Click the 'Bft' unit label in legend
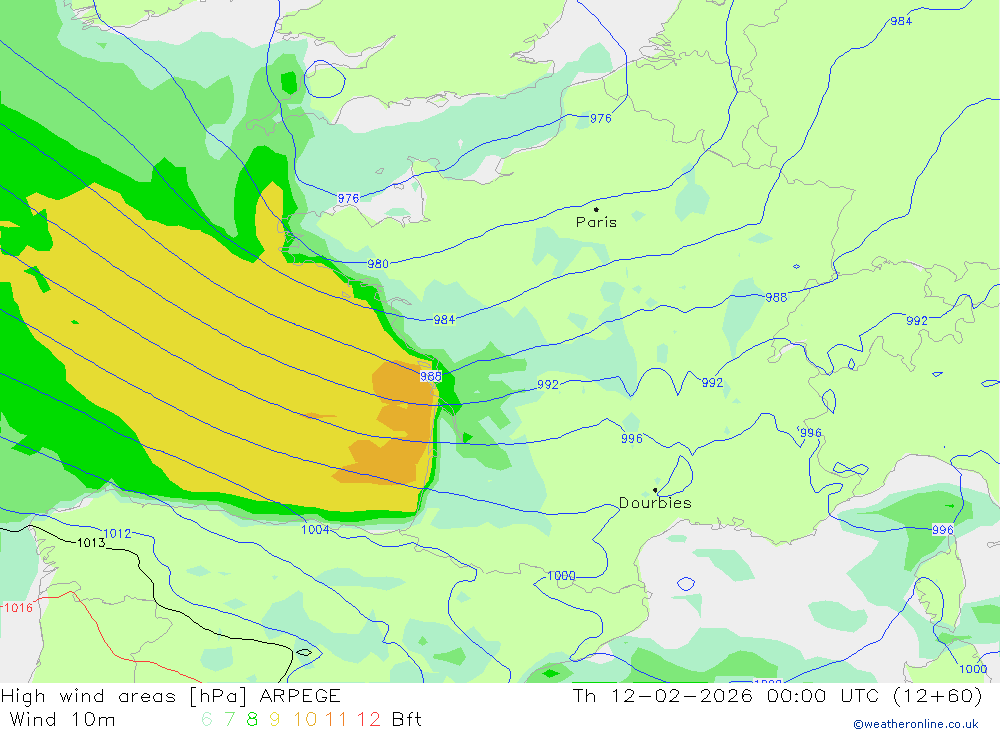Image resolution: width=1000 pixels, height=733 pixels. click(406, 720)
